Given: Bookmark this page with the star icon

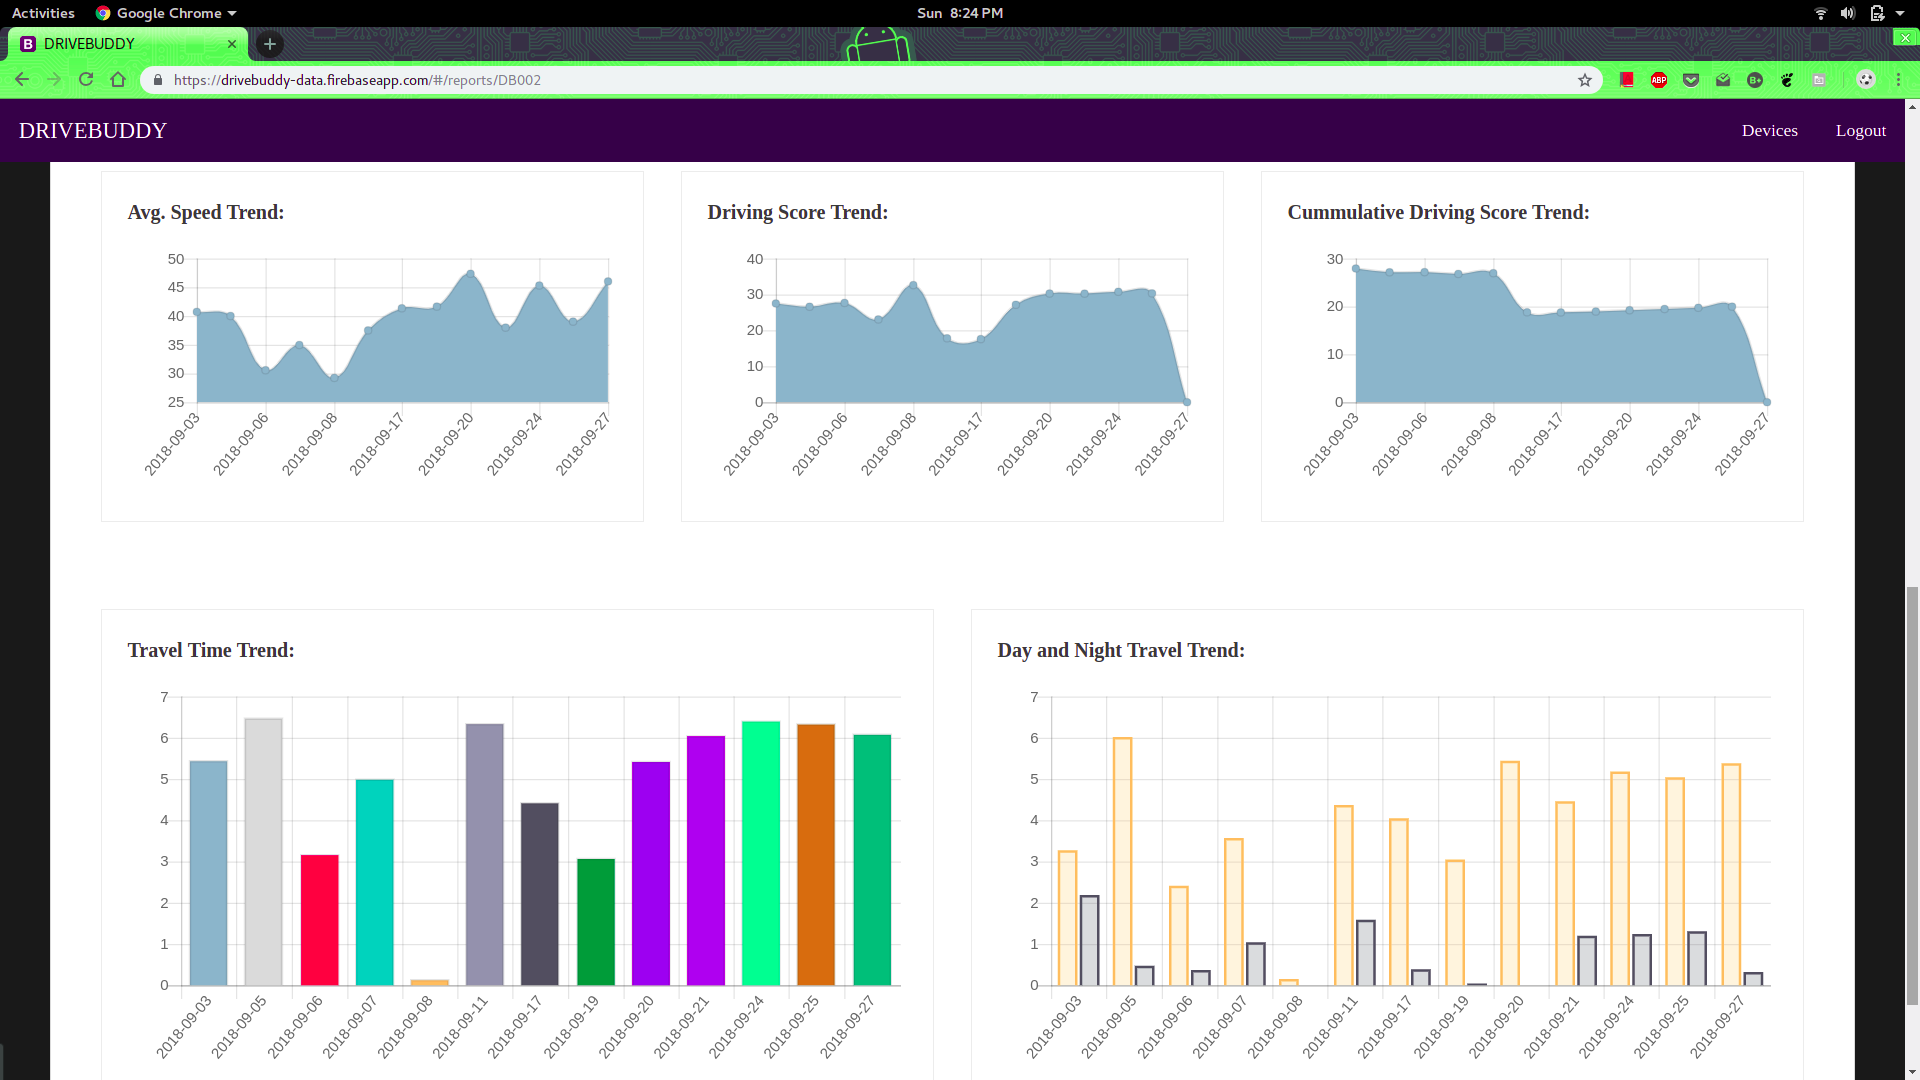Looking at the screenshot, I should (x=1585, y=80).
